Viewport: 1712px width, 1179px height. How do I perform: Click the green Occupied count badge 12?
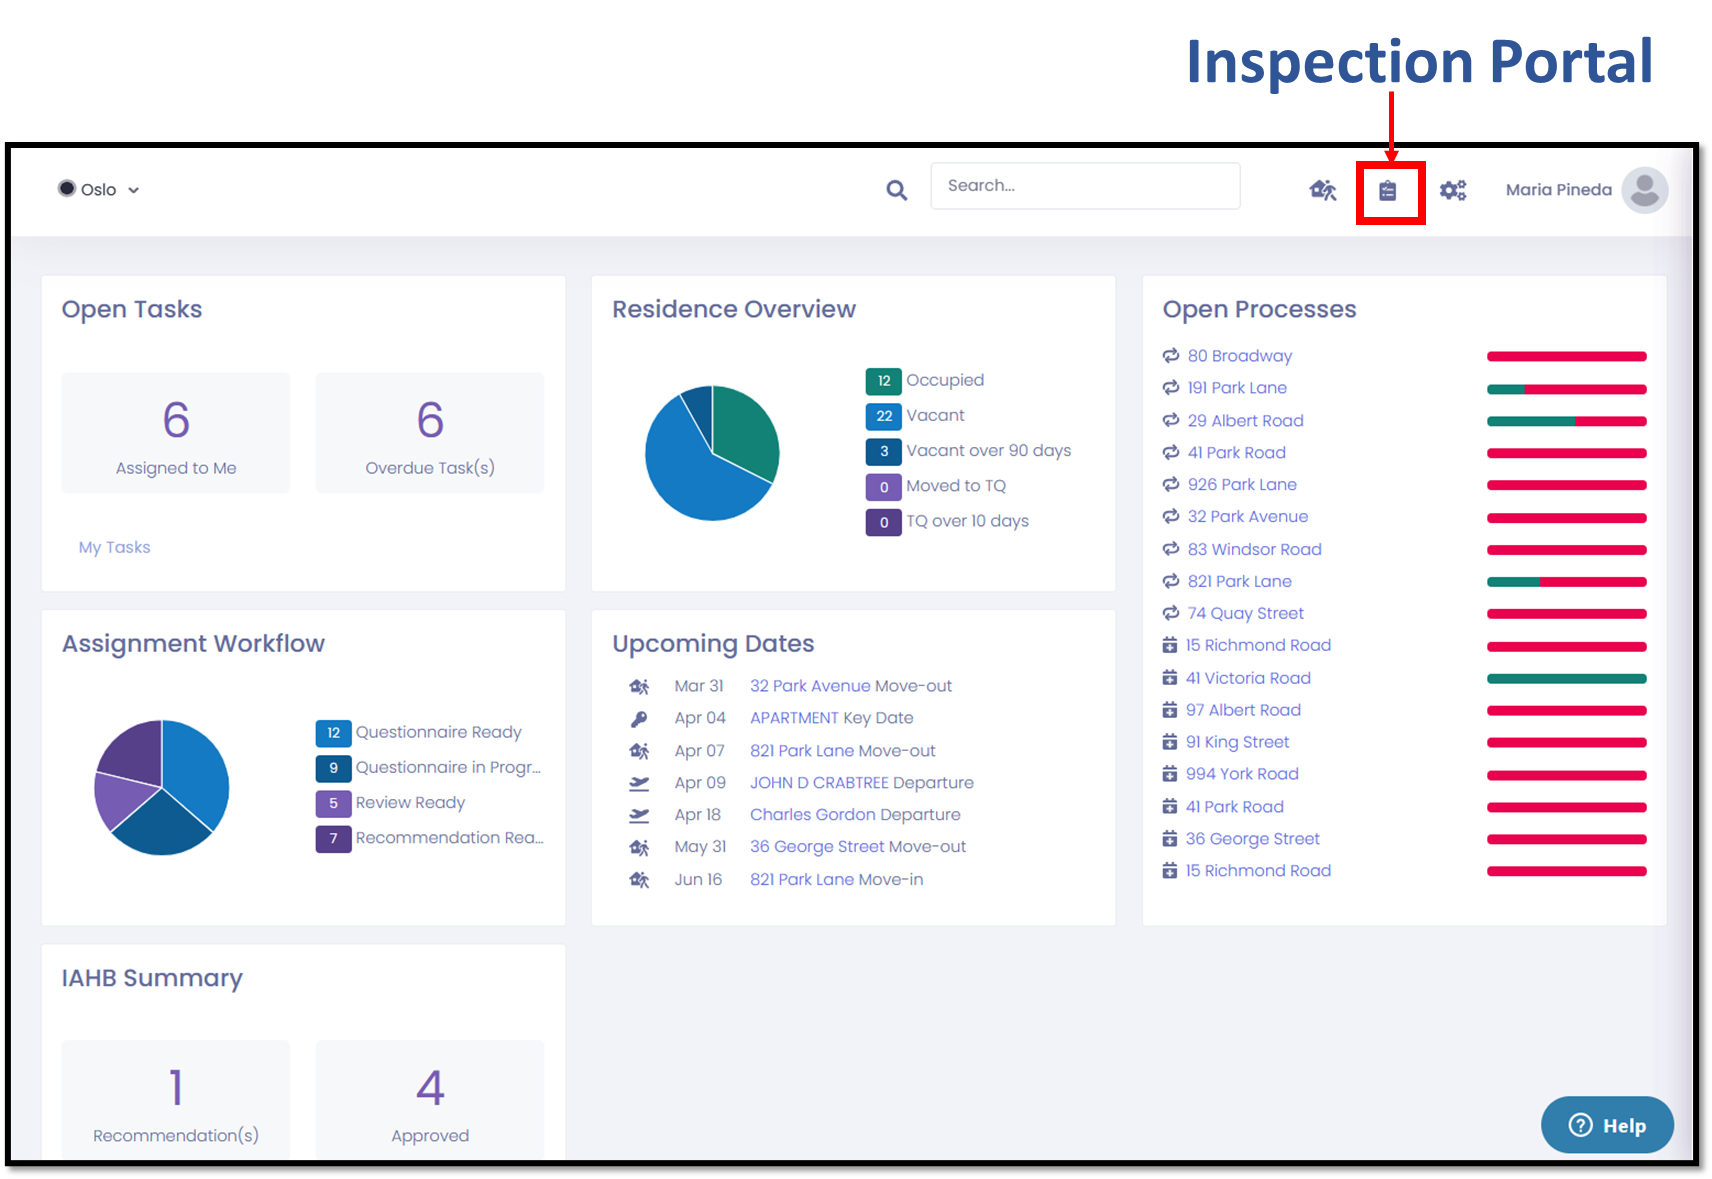[x=883, y=381]
